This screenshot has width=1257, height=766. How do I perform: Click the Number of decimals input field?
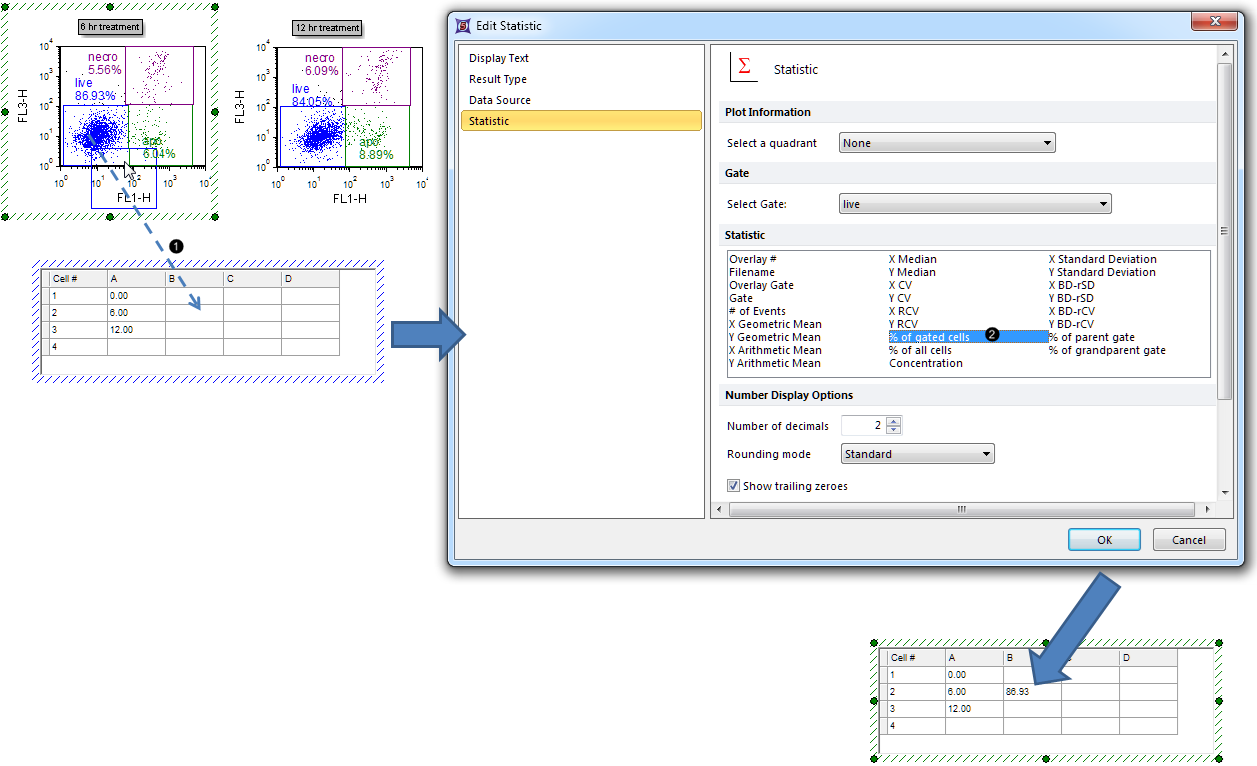click(x=863, y=426)
